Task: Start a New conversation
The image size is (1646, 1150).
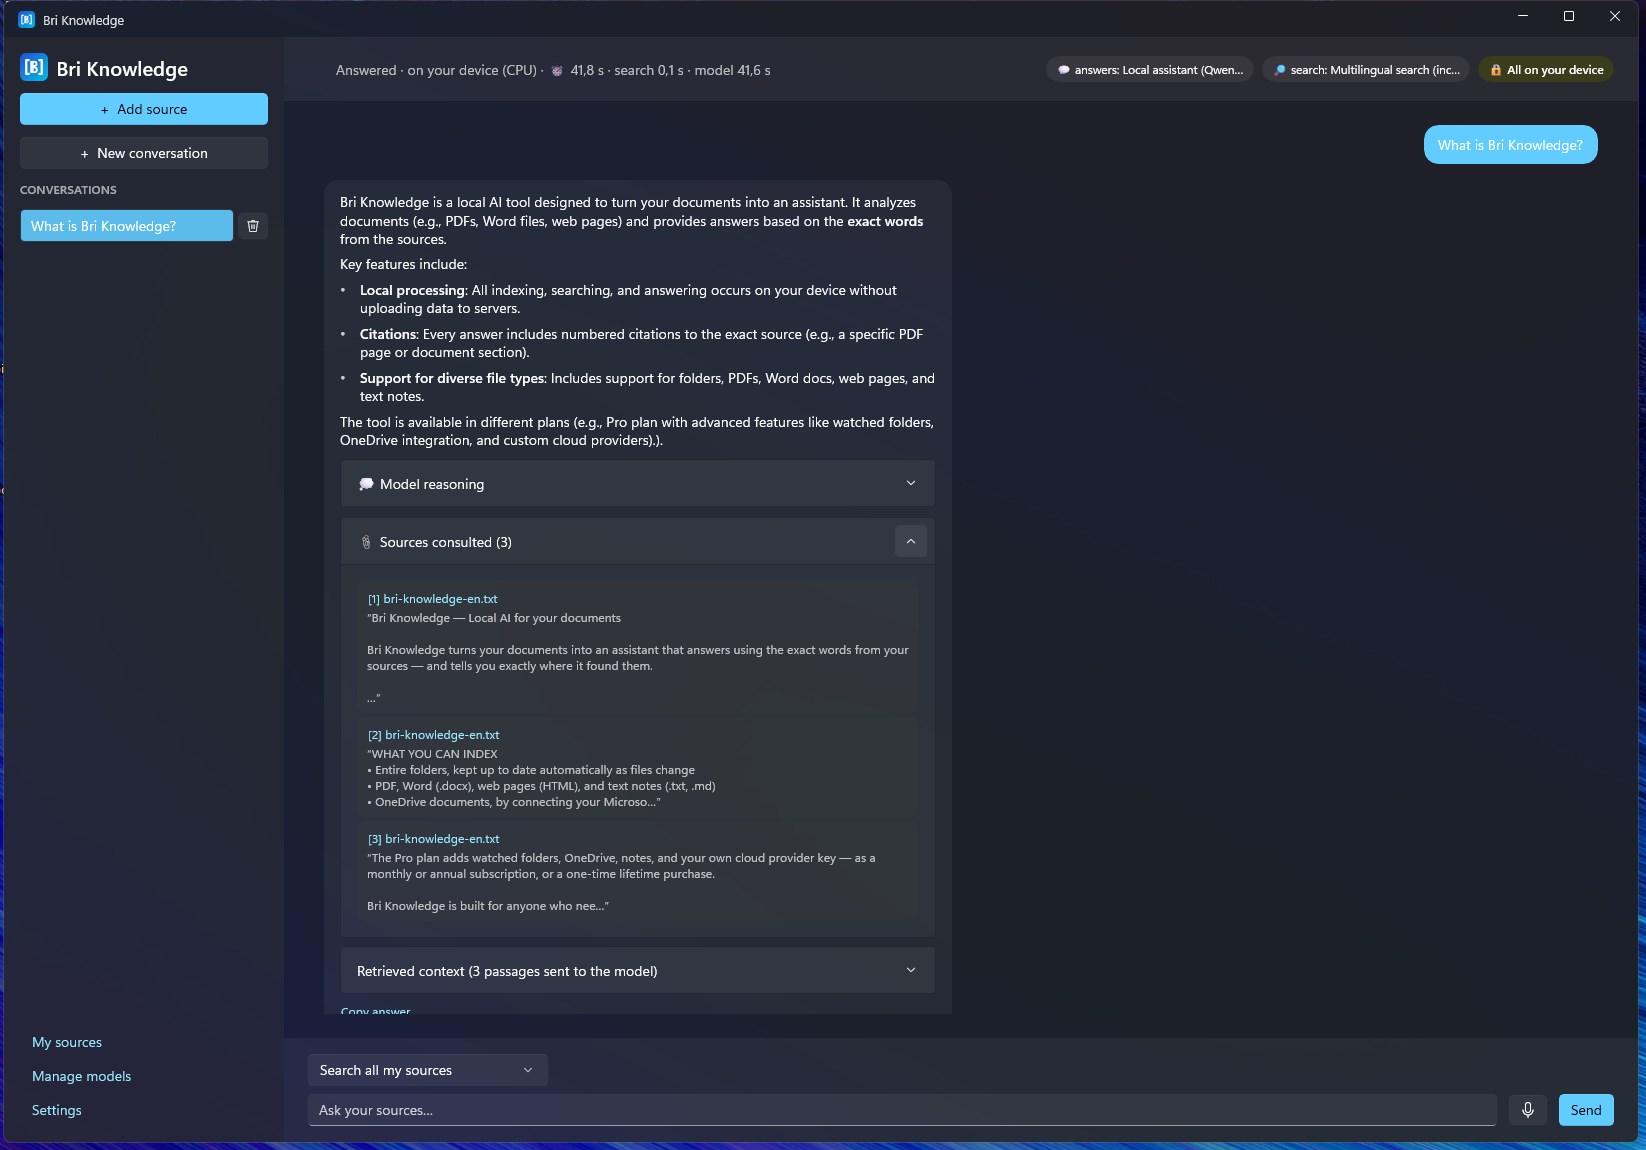Action: point(144,153)
